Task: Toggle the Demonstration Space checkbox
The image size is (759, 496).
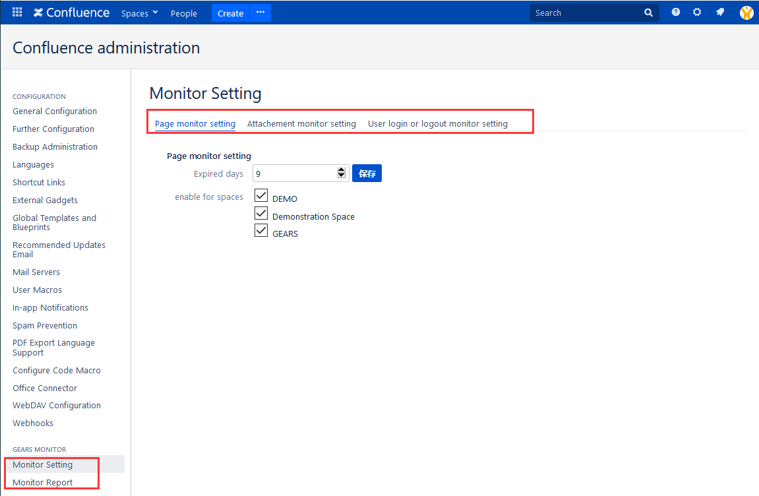Action: click(x=261, y=213)
